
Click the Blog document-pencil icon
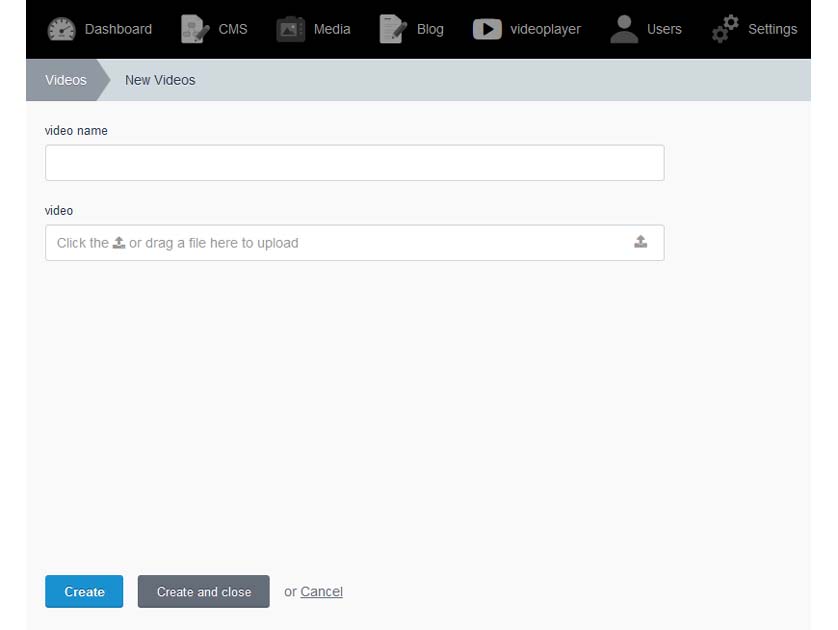click(393, 29)
